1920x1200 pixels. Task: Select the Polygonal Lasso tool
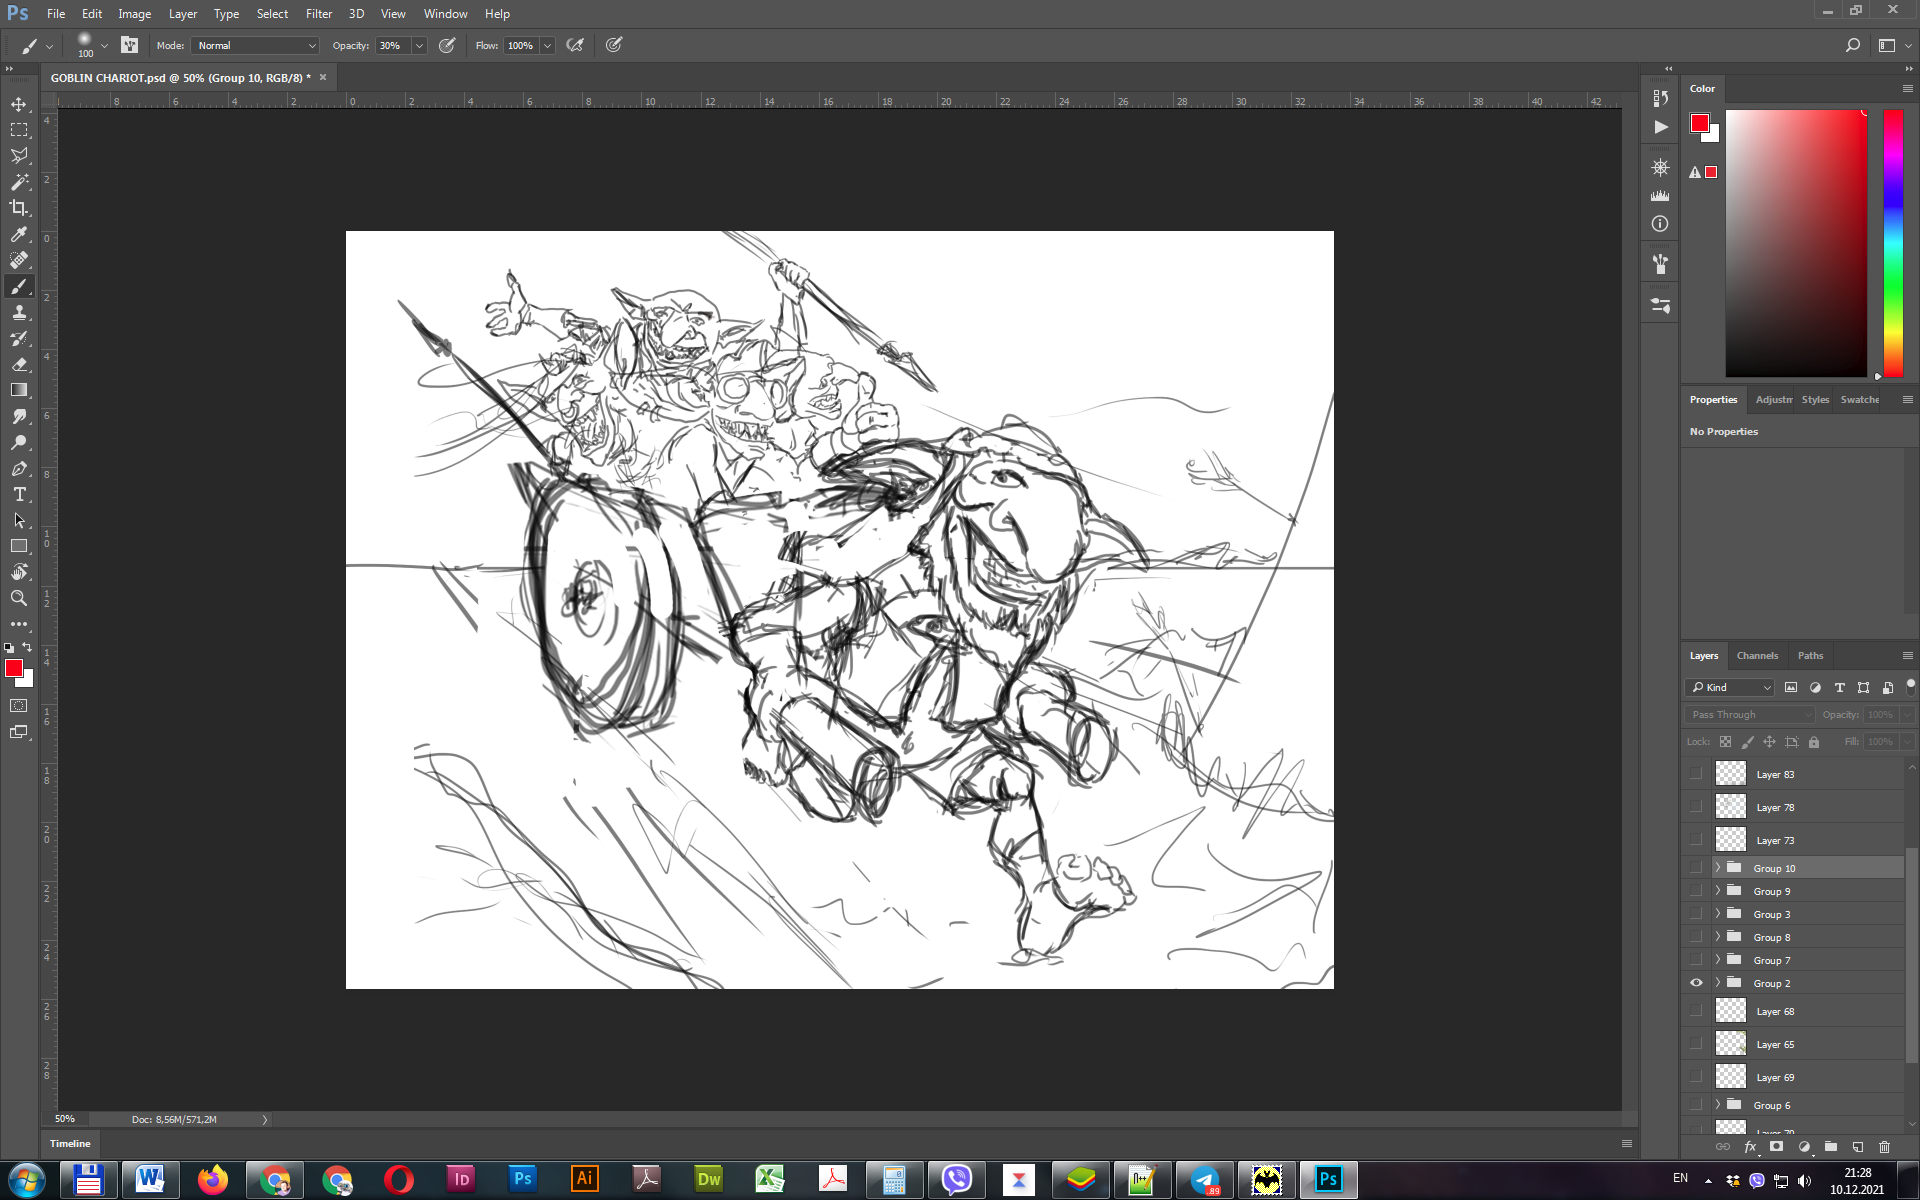tap(19, 156)
